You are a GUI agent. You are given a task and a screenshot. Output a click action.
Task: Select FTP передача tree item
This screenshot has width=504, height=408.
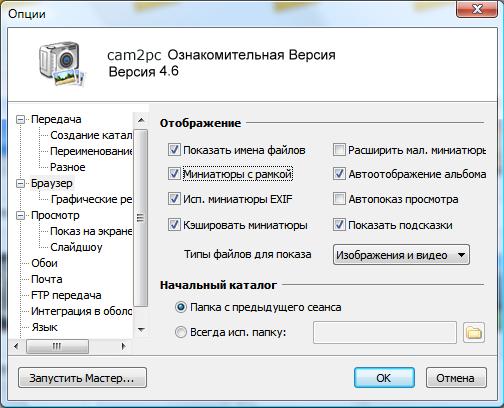pos(66,295)
